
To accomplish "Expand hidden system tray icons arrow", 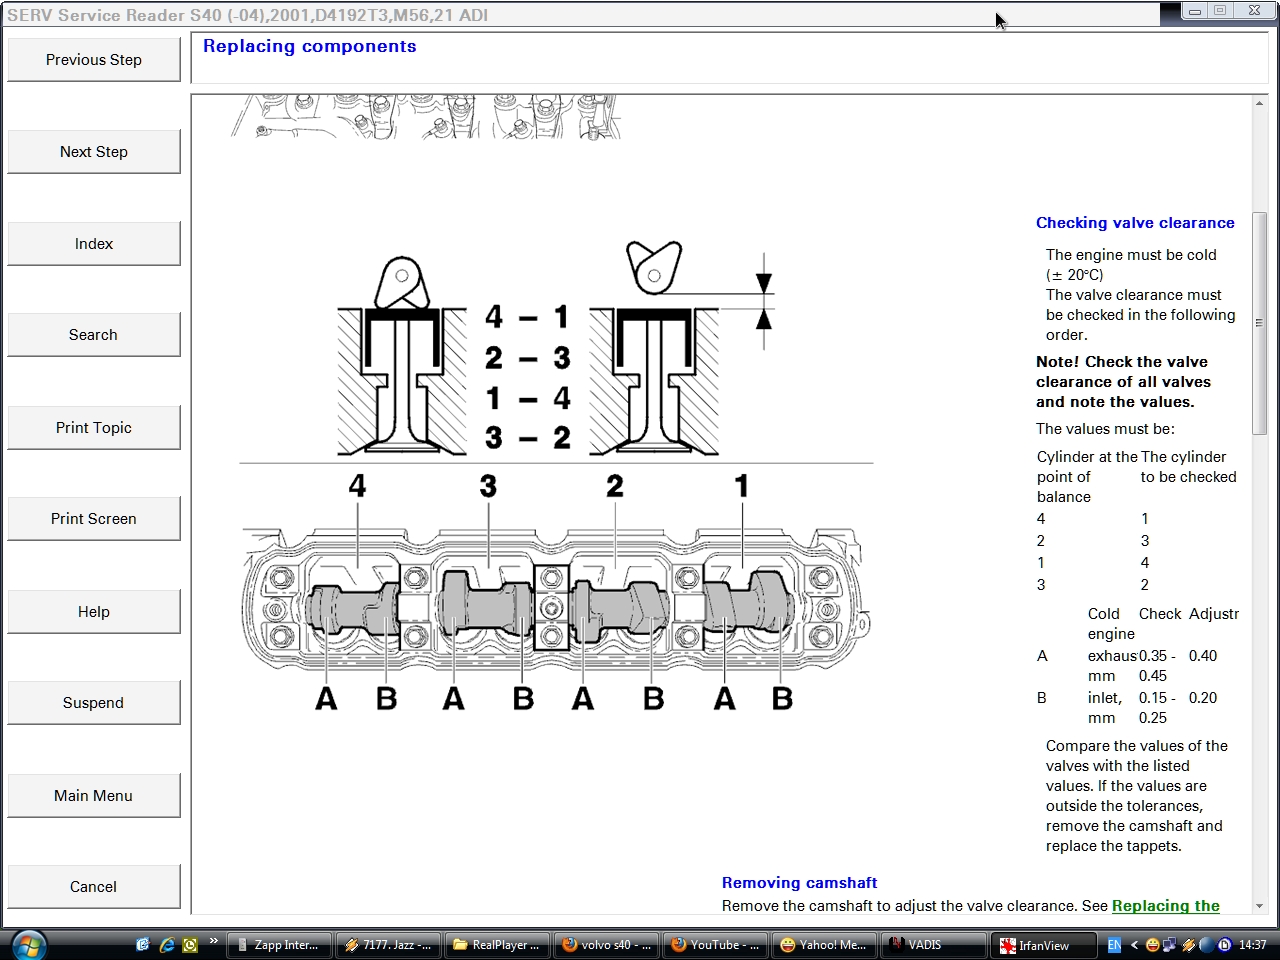I will pyautogui.click(x=1135, y=945).
